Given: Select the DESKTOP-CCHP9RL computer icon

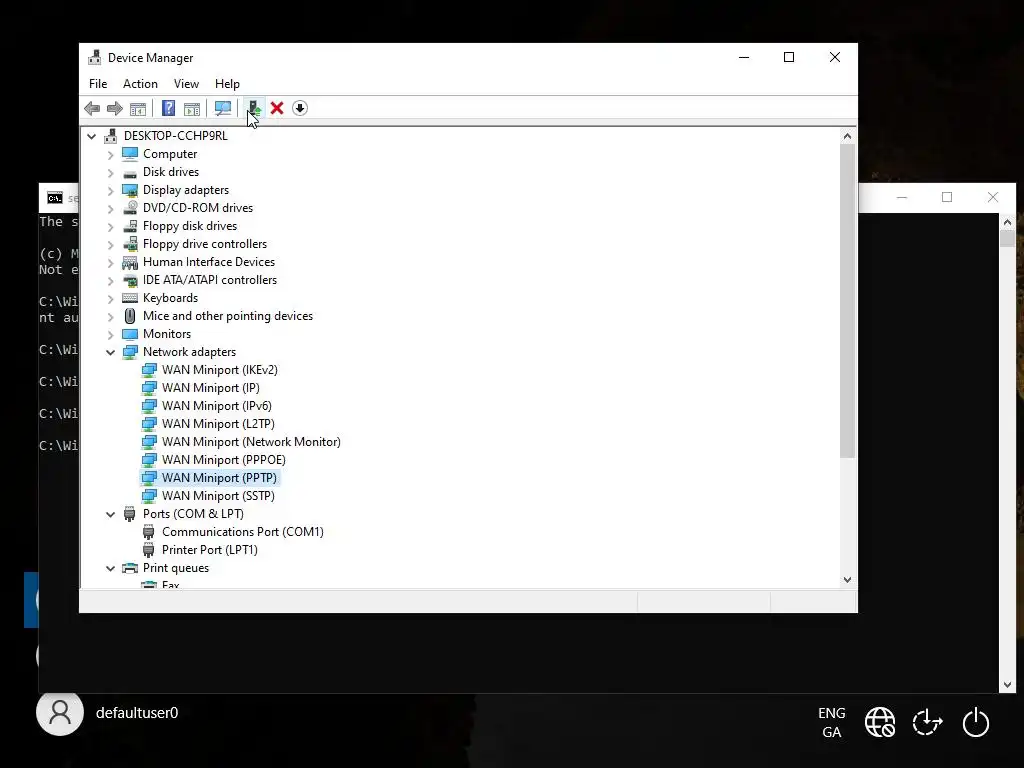Looking at the screenshot, I should (110, 136).
